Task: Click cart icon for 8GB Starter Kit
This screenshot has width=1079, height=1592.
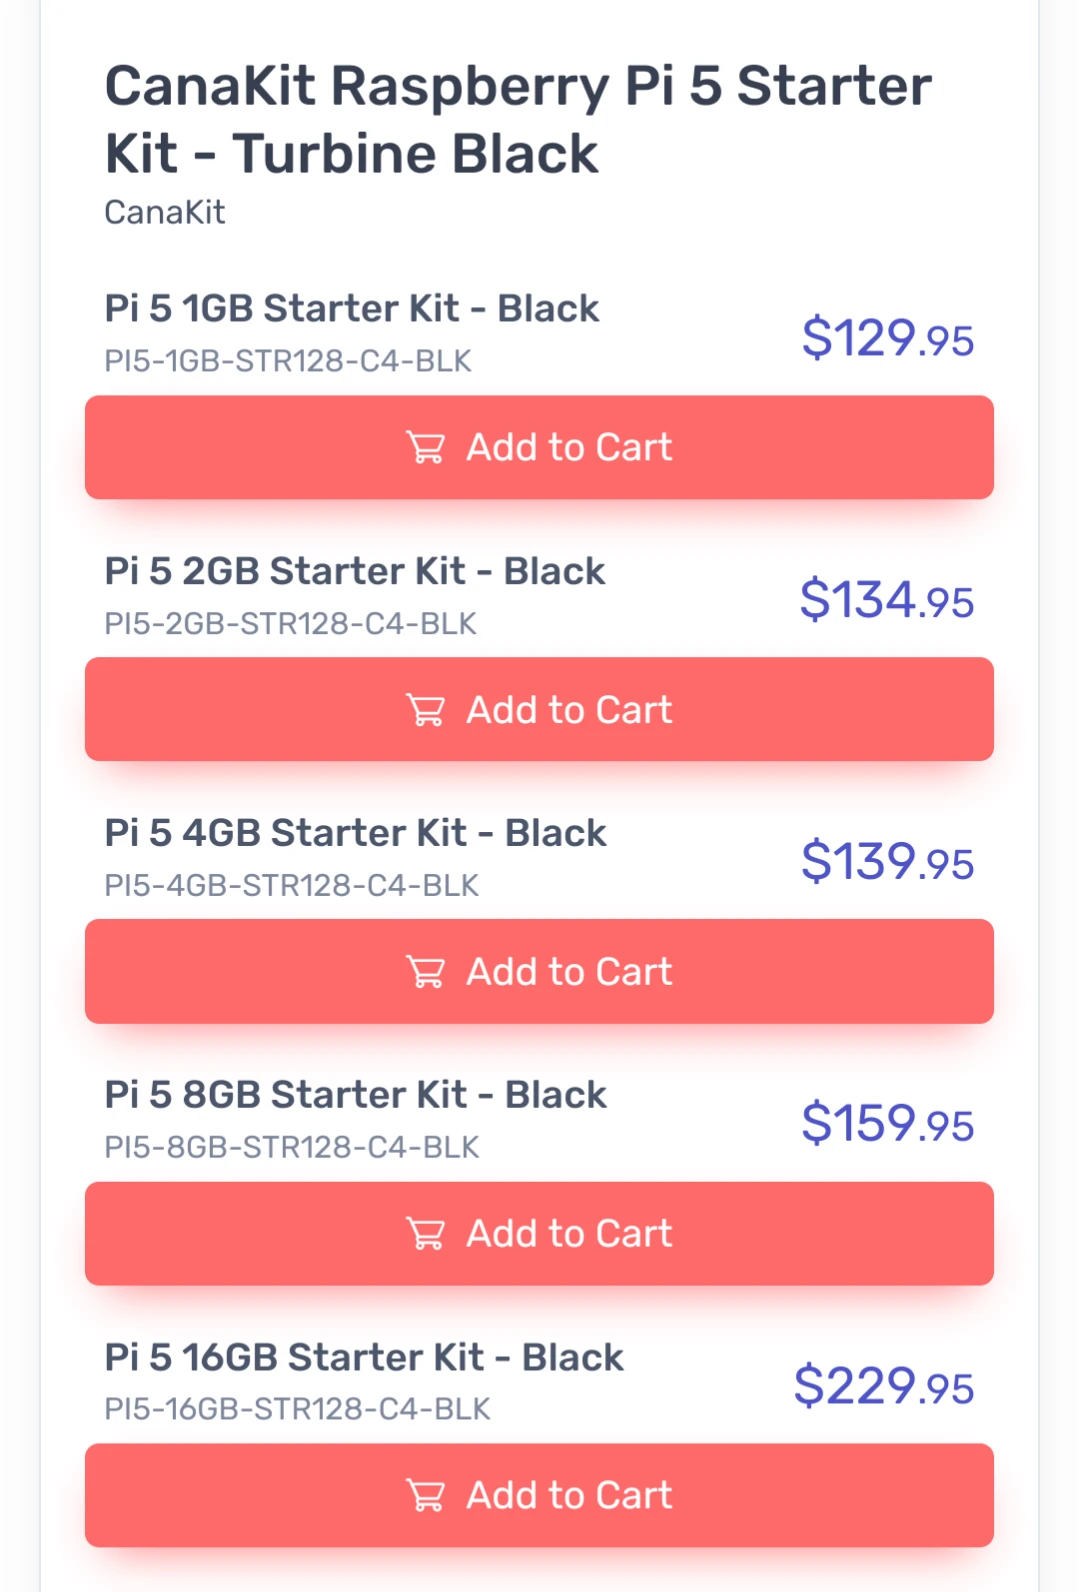Action: (426, 1234)
